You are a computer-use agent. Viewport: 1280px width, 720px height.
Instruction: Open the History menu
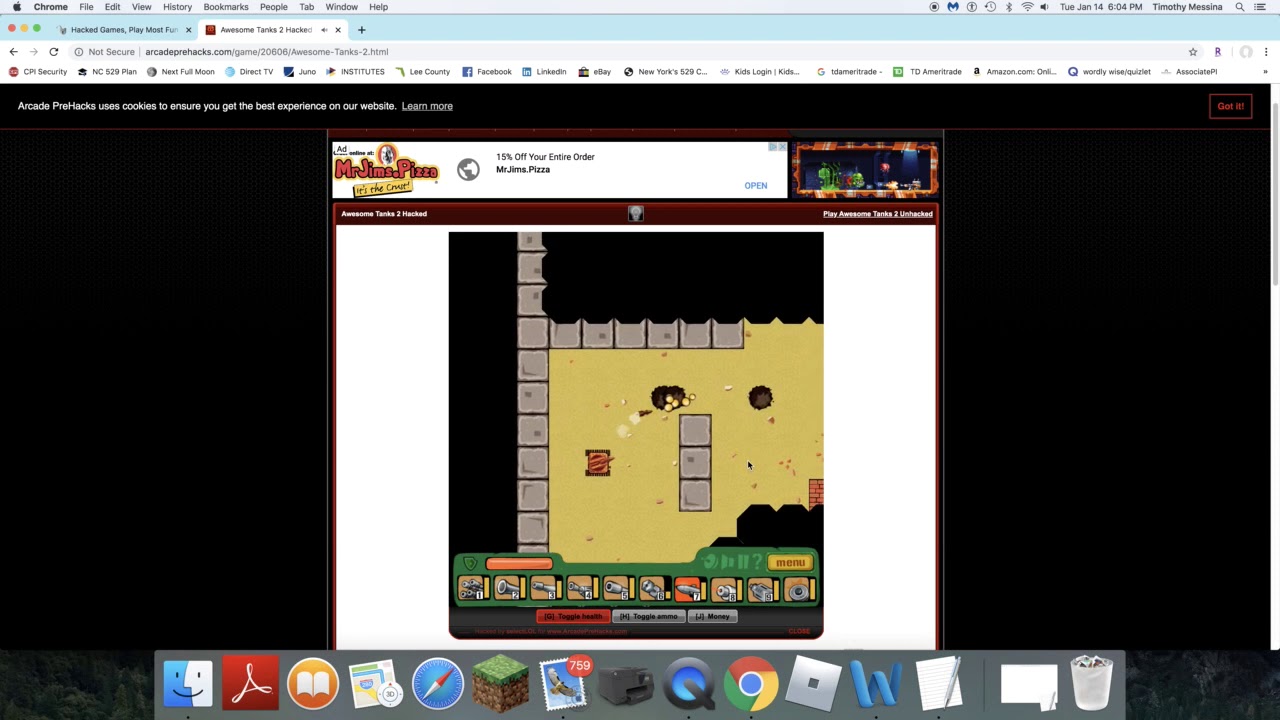point(177,7)
